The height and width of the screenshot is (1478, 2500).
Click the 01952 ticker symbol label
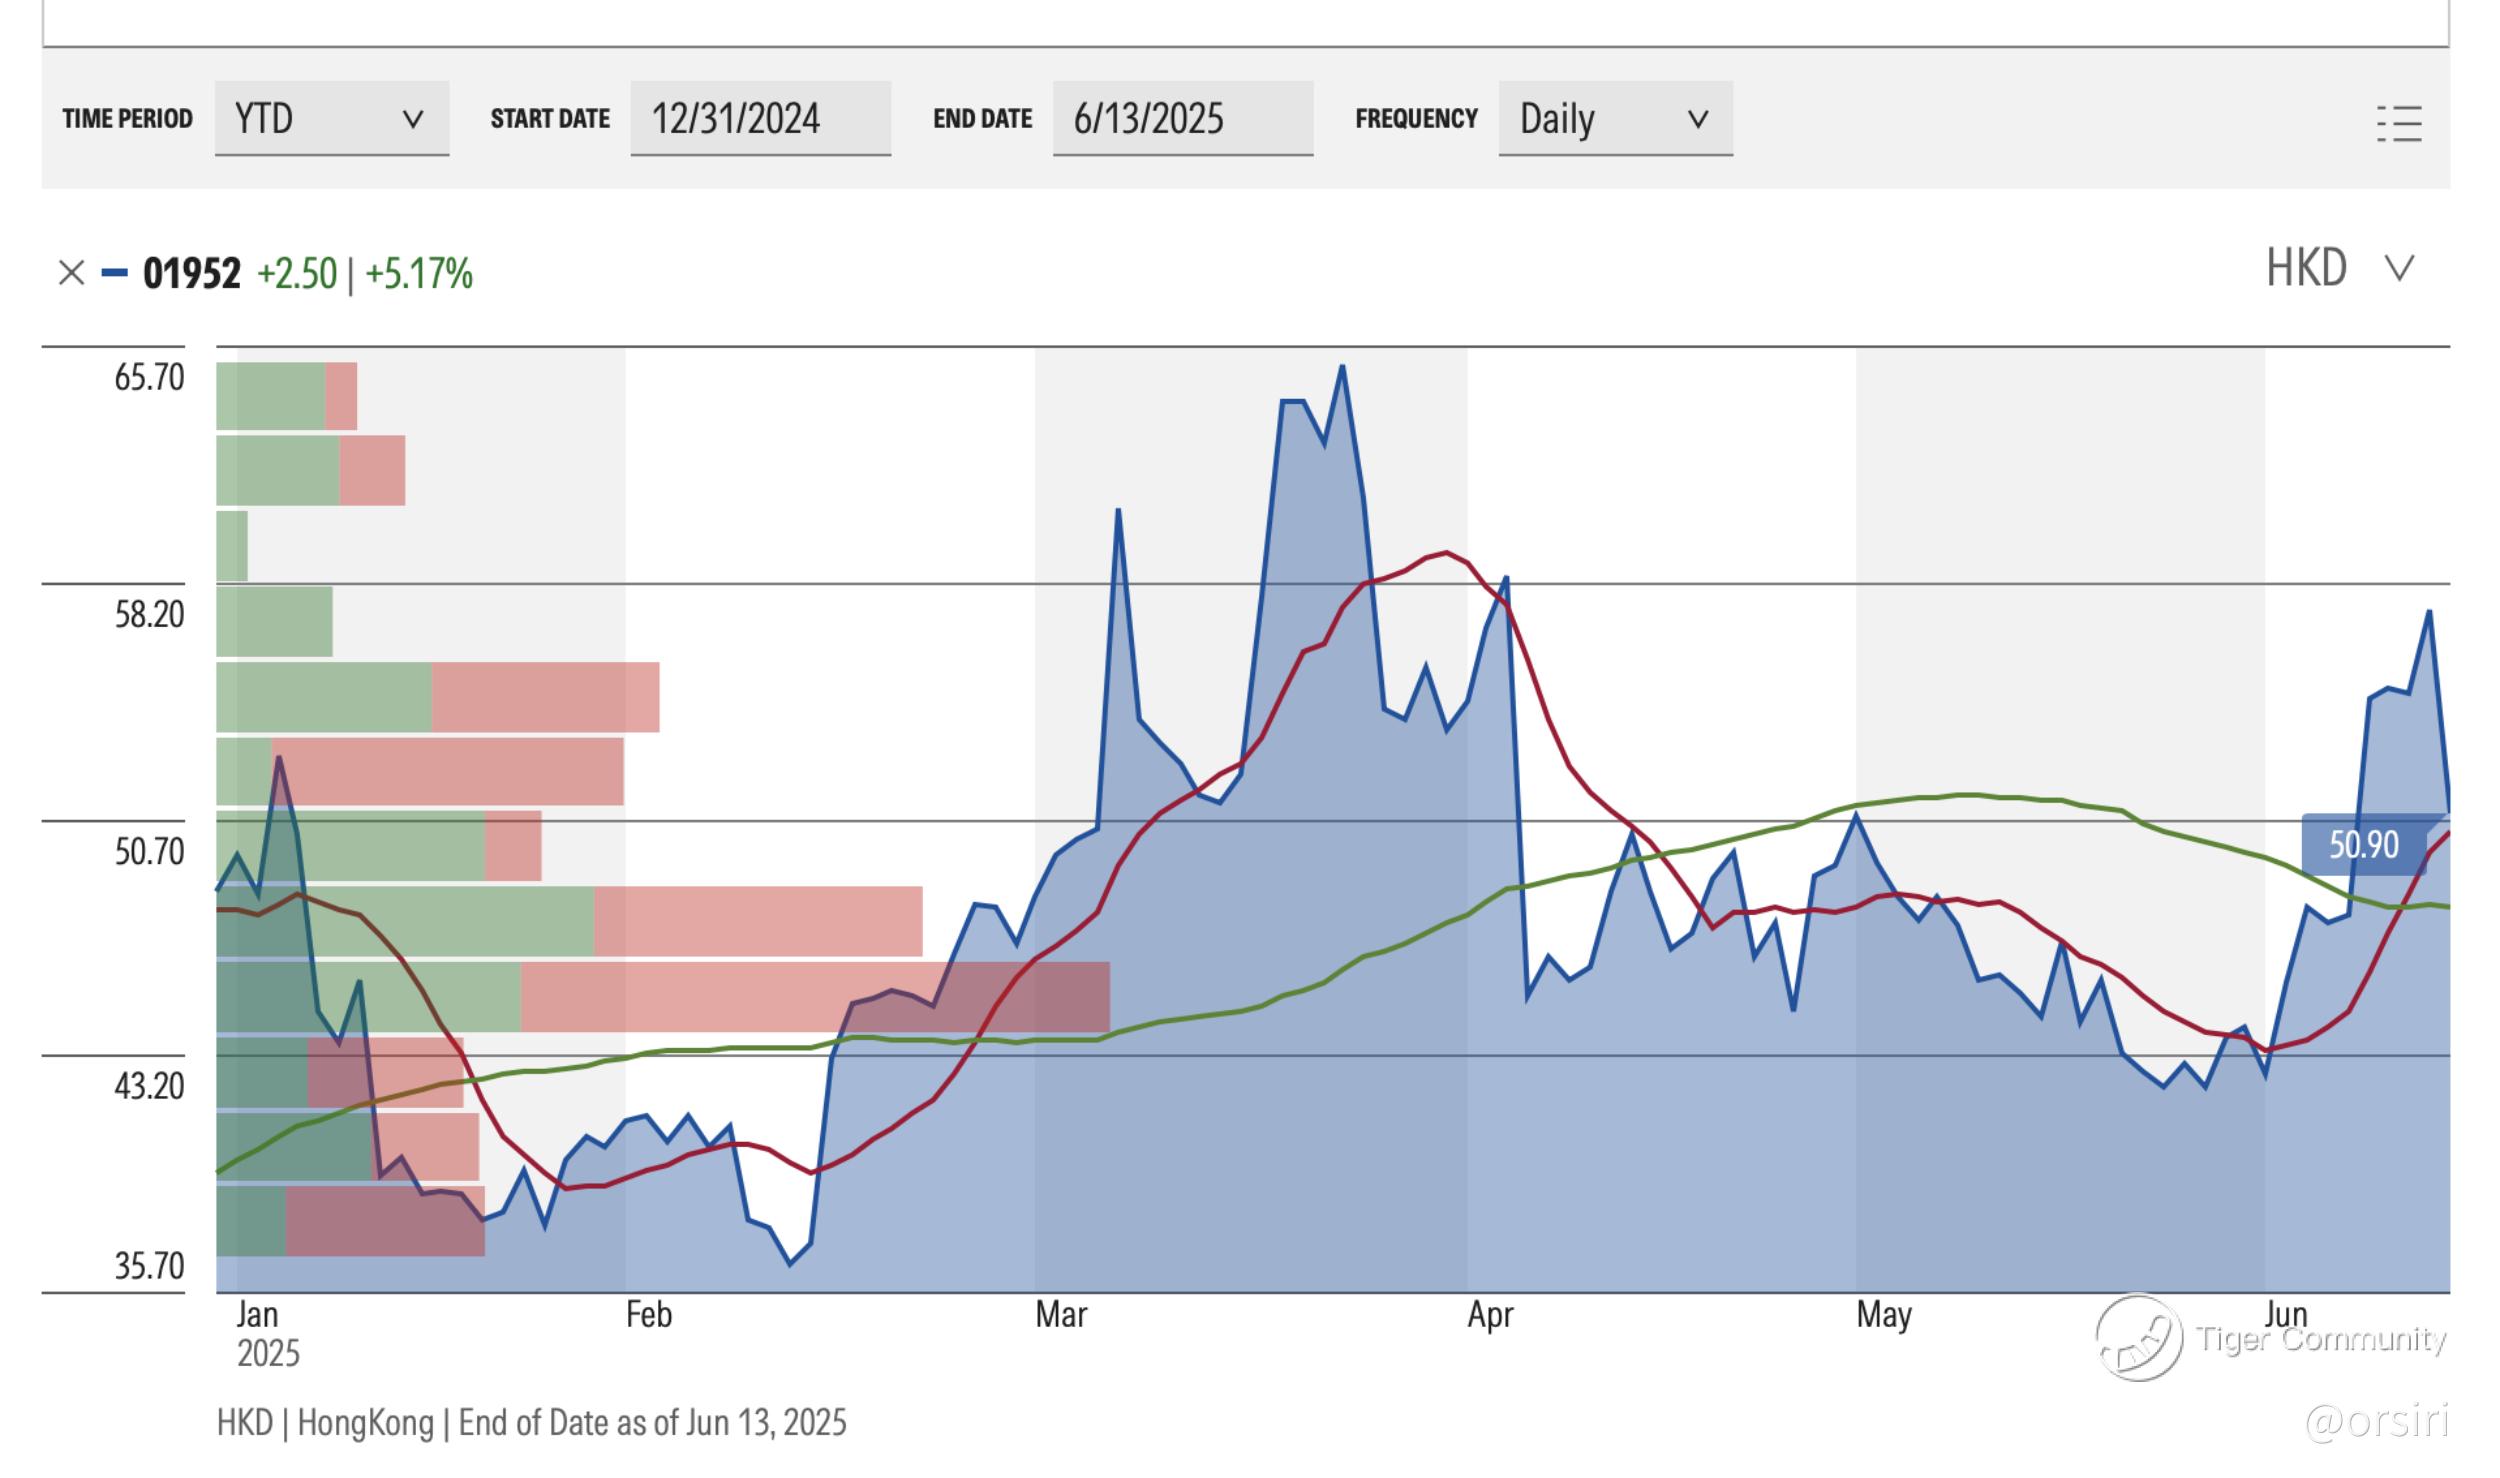pos(192,273)
